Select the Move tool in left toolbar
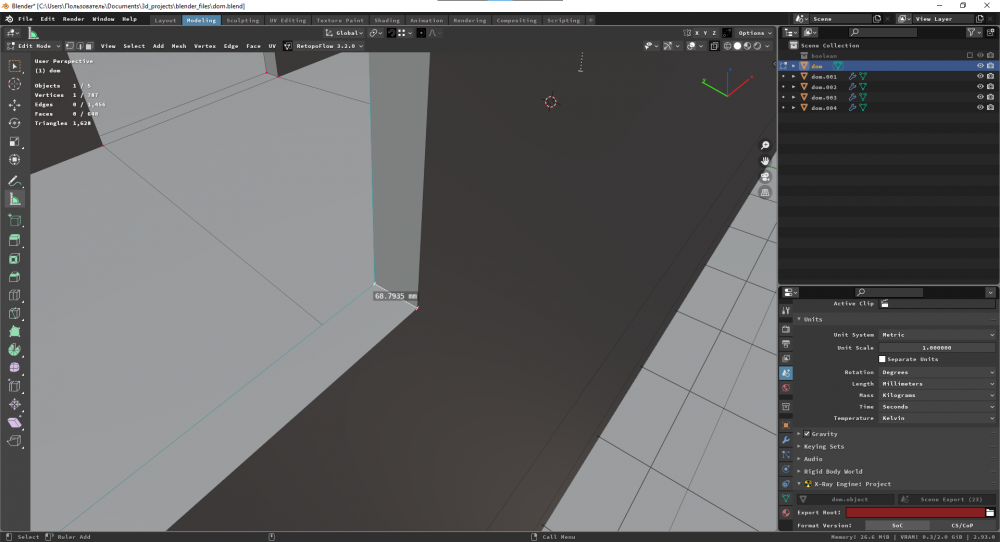 [x=15, y=105]
